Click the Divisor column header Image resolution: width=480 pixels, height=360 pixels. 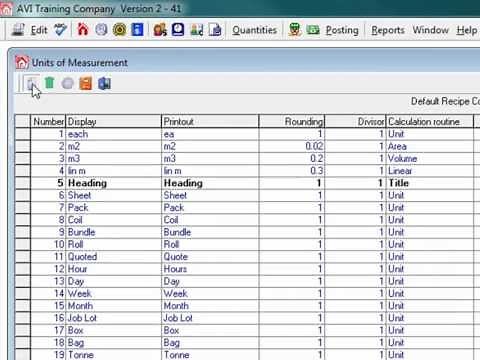[355, 121]
